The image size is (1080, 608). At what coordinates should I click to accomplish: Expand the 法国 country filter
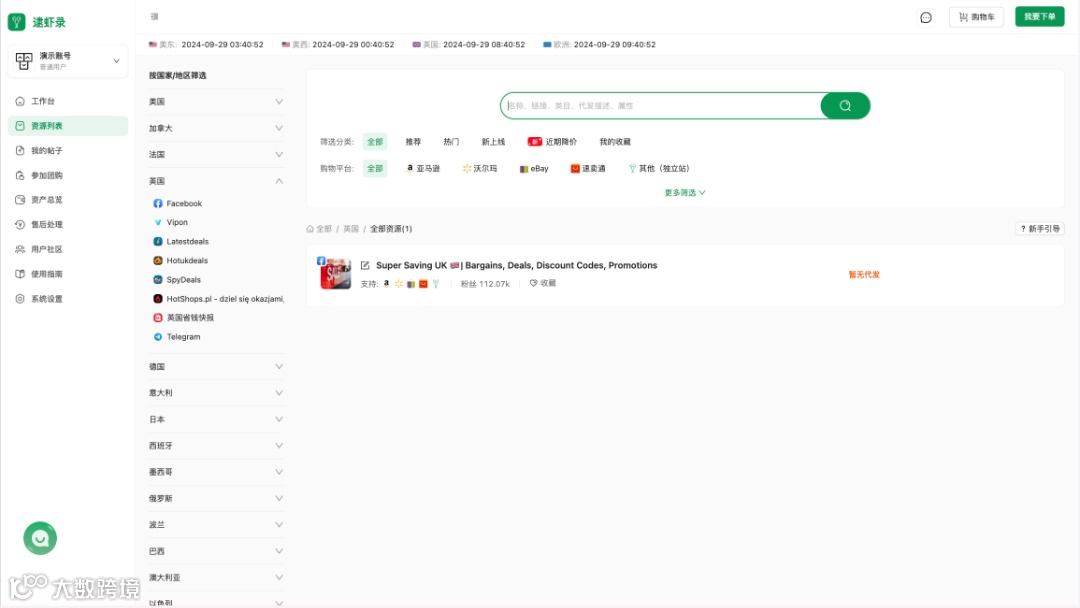click(x=216, y=155)
